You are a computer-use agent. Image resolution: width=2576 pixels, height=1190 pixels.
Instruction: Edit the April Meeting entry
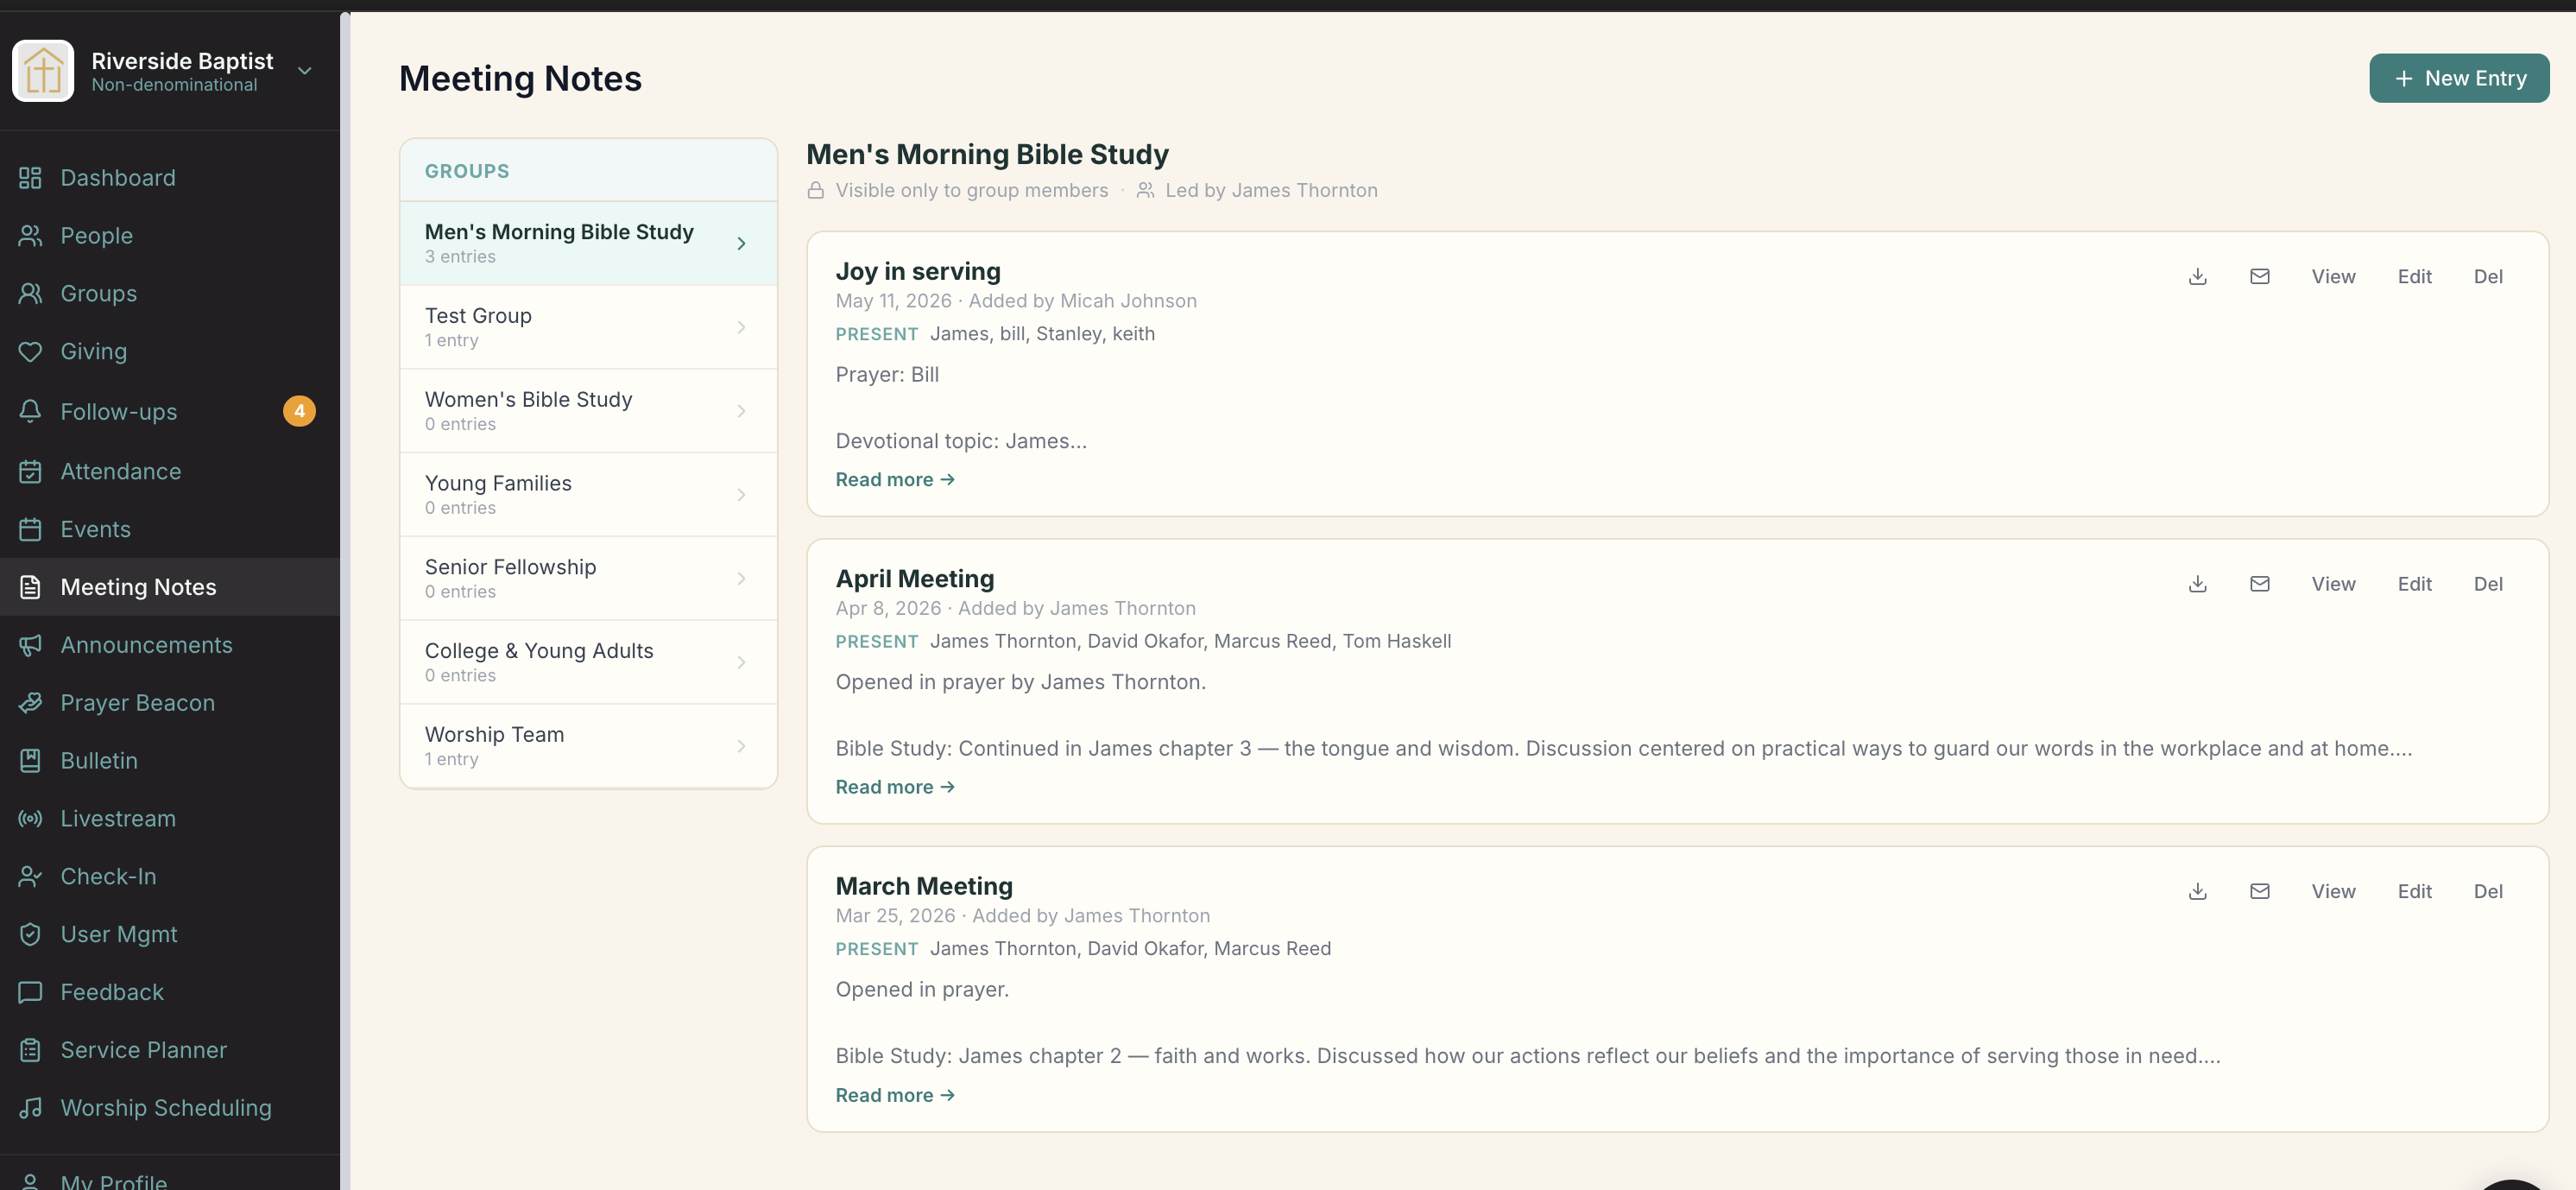click(x=2414, y=584)
